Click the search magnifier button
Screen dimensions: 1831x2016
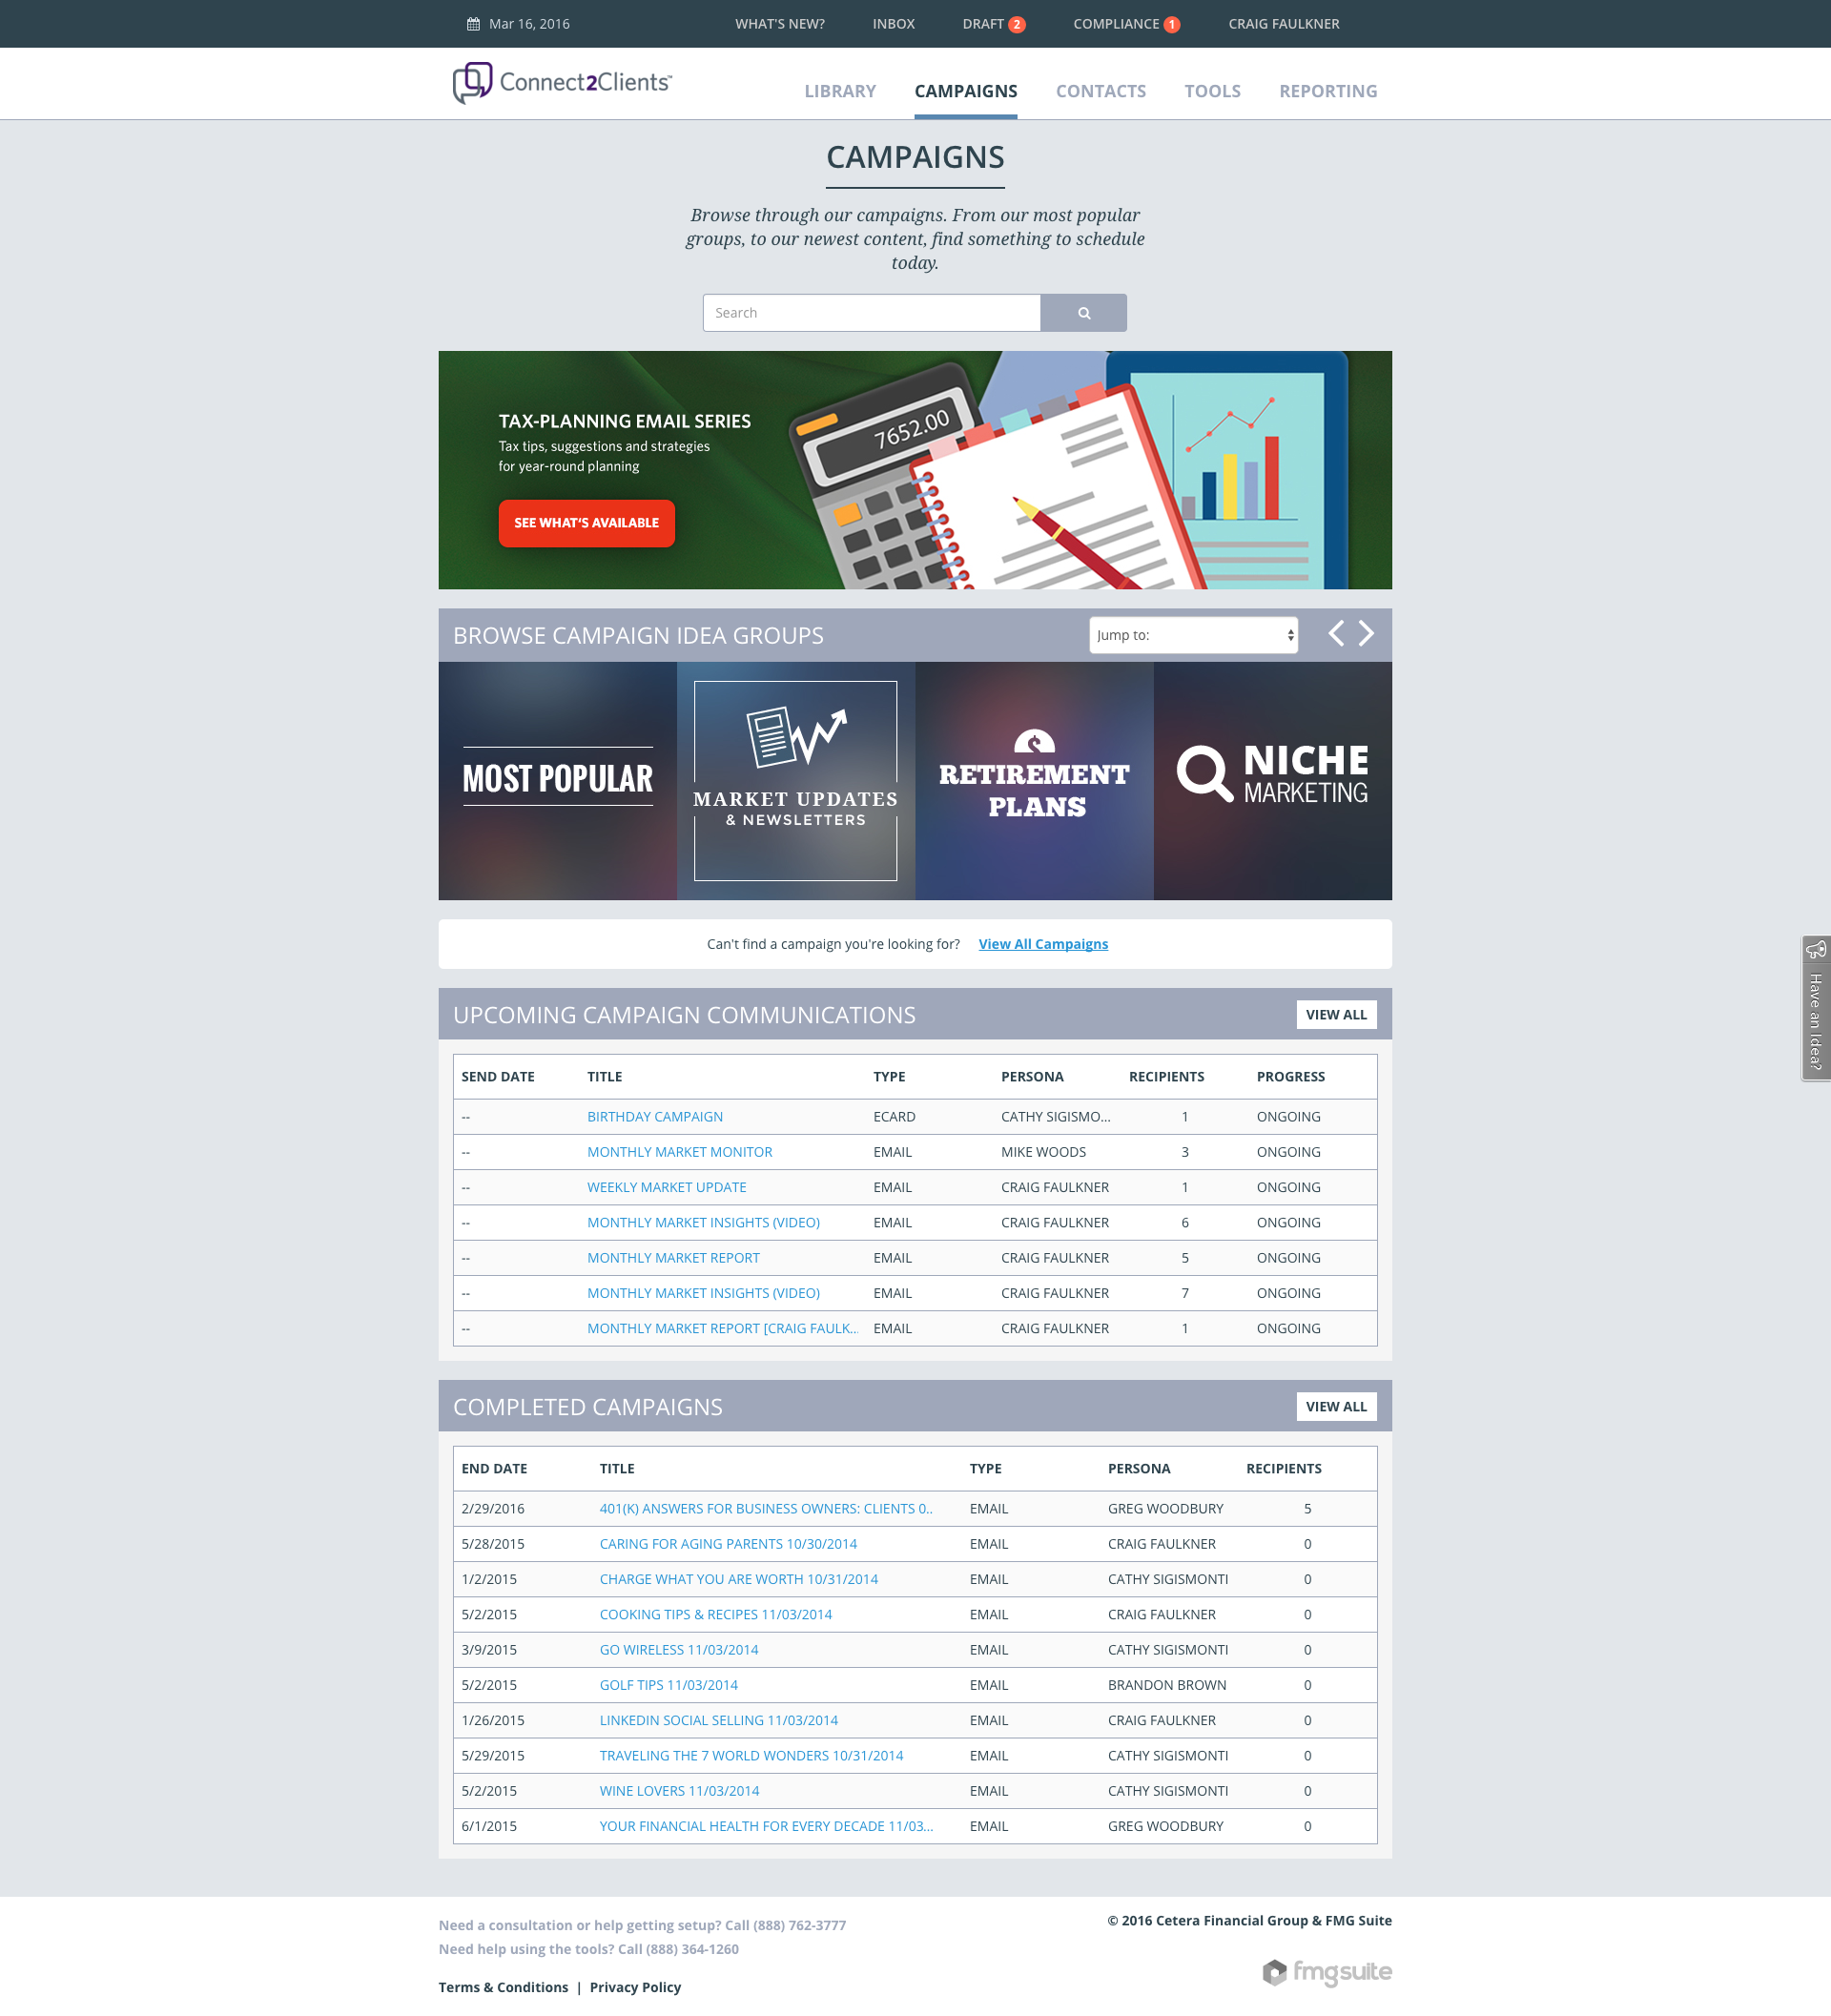(1083, 313)
